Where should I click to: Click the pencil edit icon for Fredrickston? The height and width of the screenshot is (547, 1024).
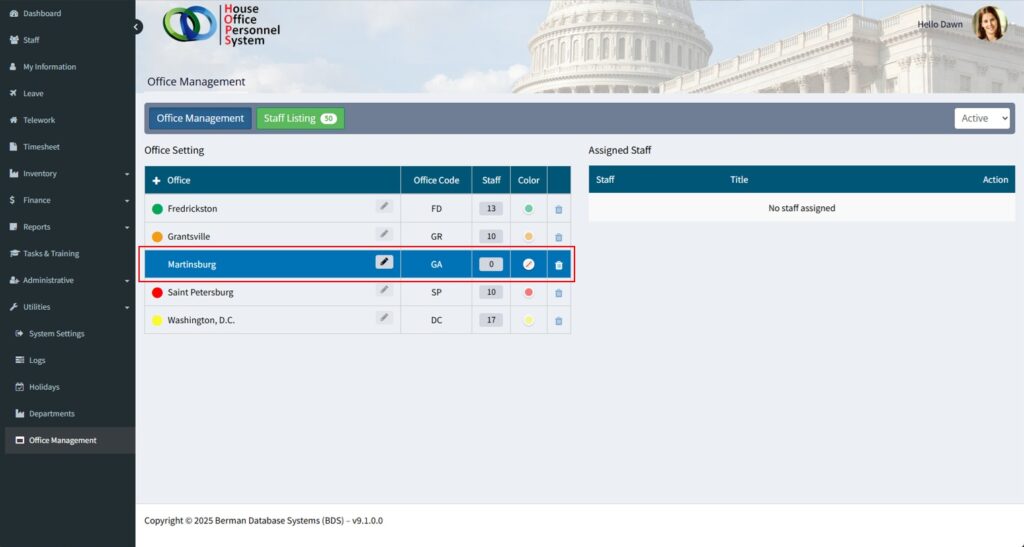click(x=384, y=206)
